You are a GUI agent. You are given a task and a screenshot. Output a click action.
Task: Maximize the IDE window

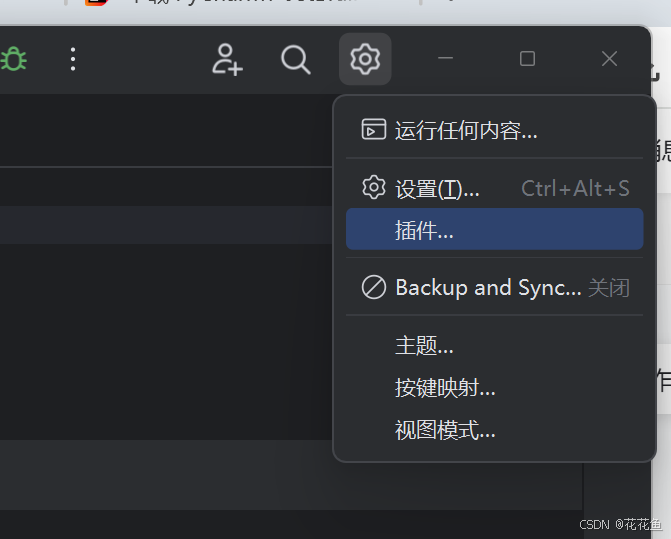click(527, 59)
